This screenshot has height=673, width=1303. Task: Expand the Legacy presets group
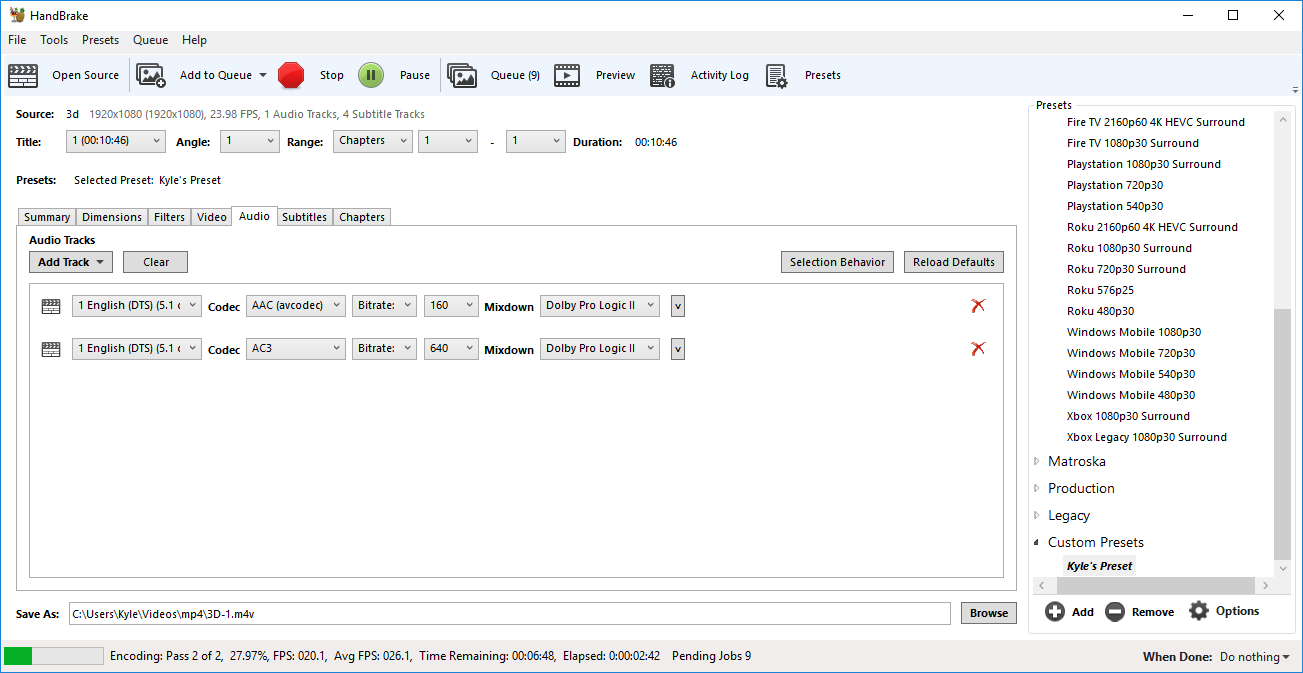(x=1036, y=516)
